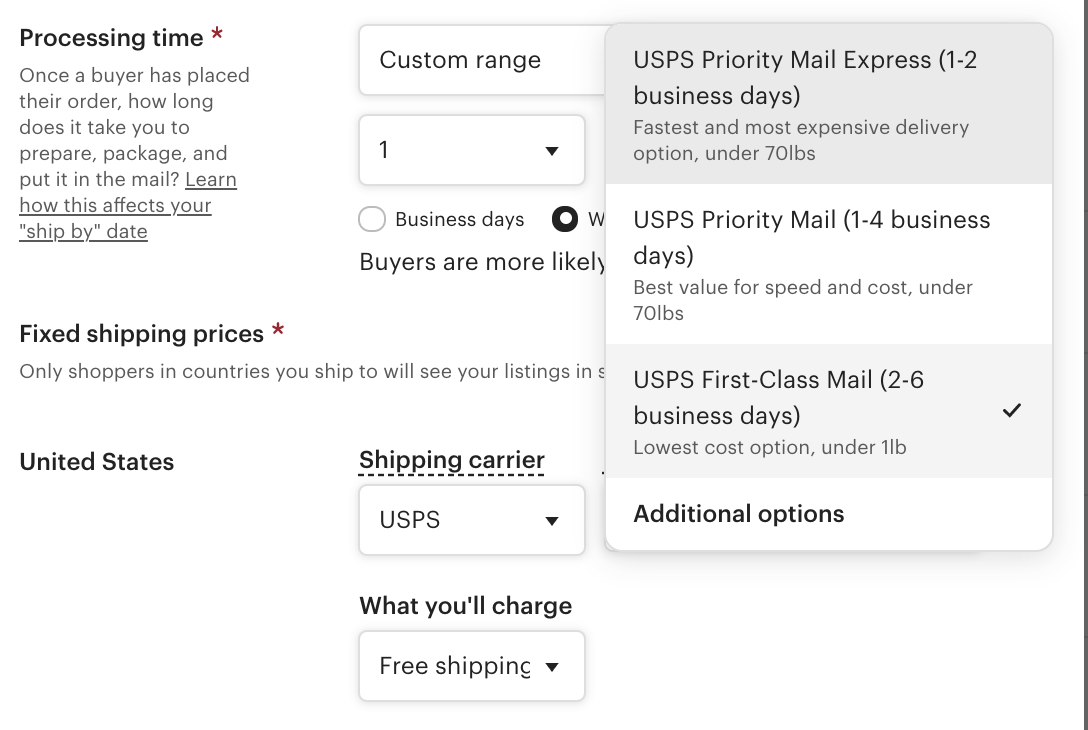Open the Free shipping charge dropdown
Image resolution: width=1088 pixels, height=730 pixels.
(x=470, y=665)
